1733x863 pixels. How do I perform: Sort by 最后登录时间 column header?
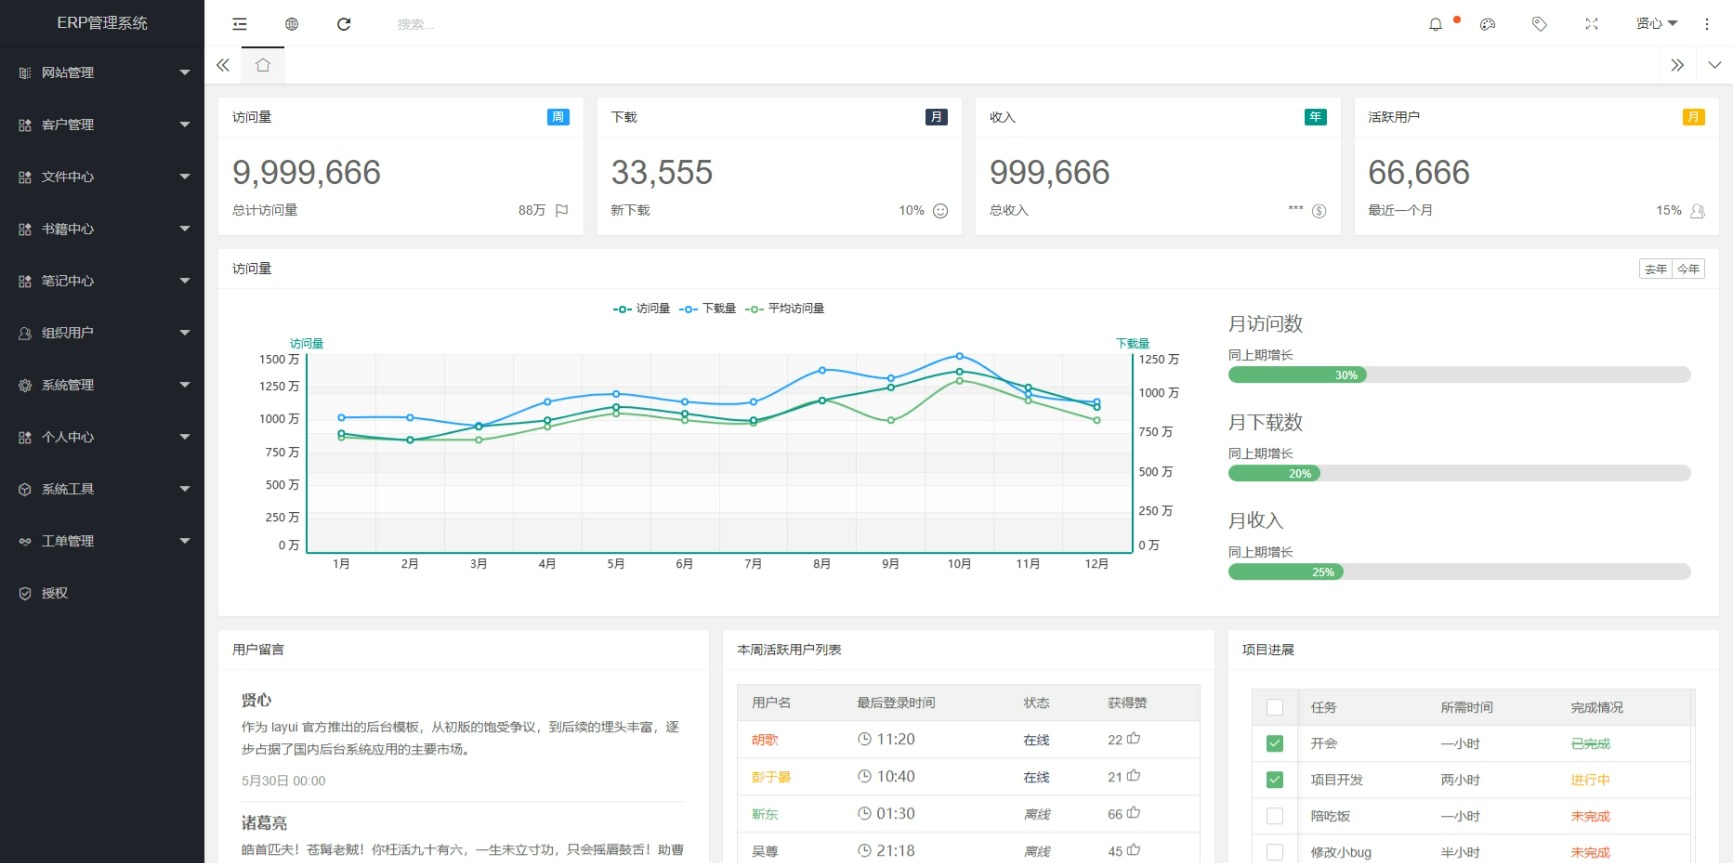(x=896, y=703)
